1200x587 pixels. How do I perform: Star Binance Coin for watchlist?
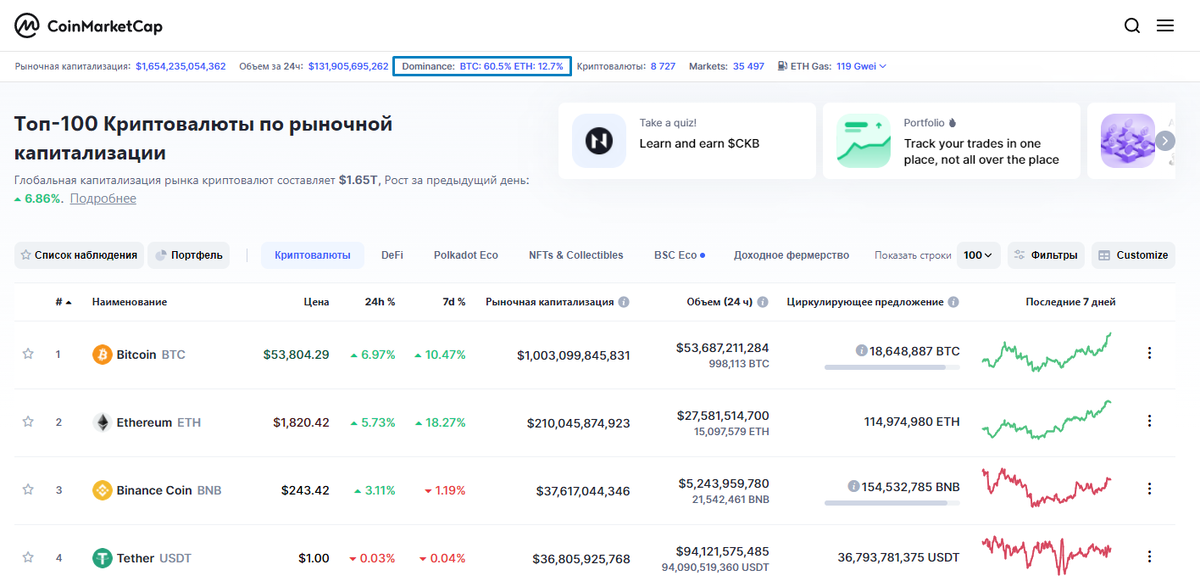(x=28, y=490)
